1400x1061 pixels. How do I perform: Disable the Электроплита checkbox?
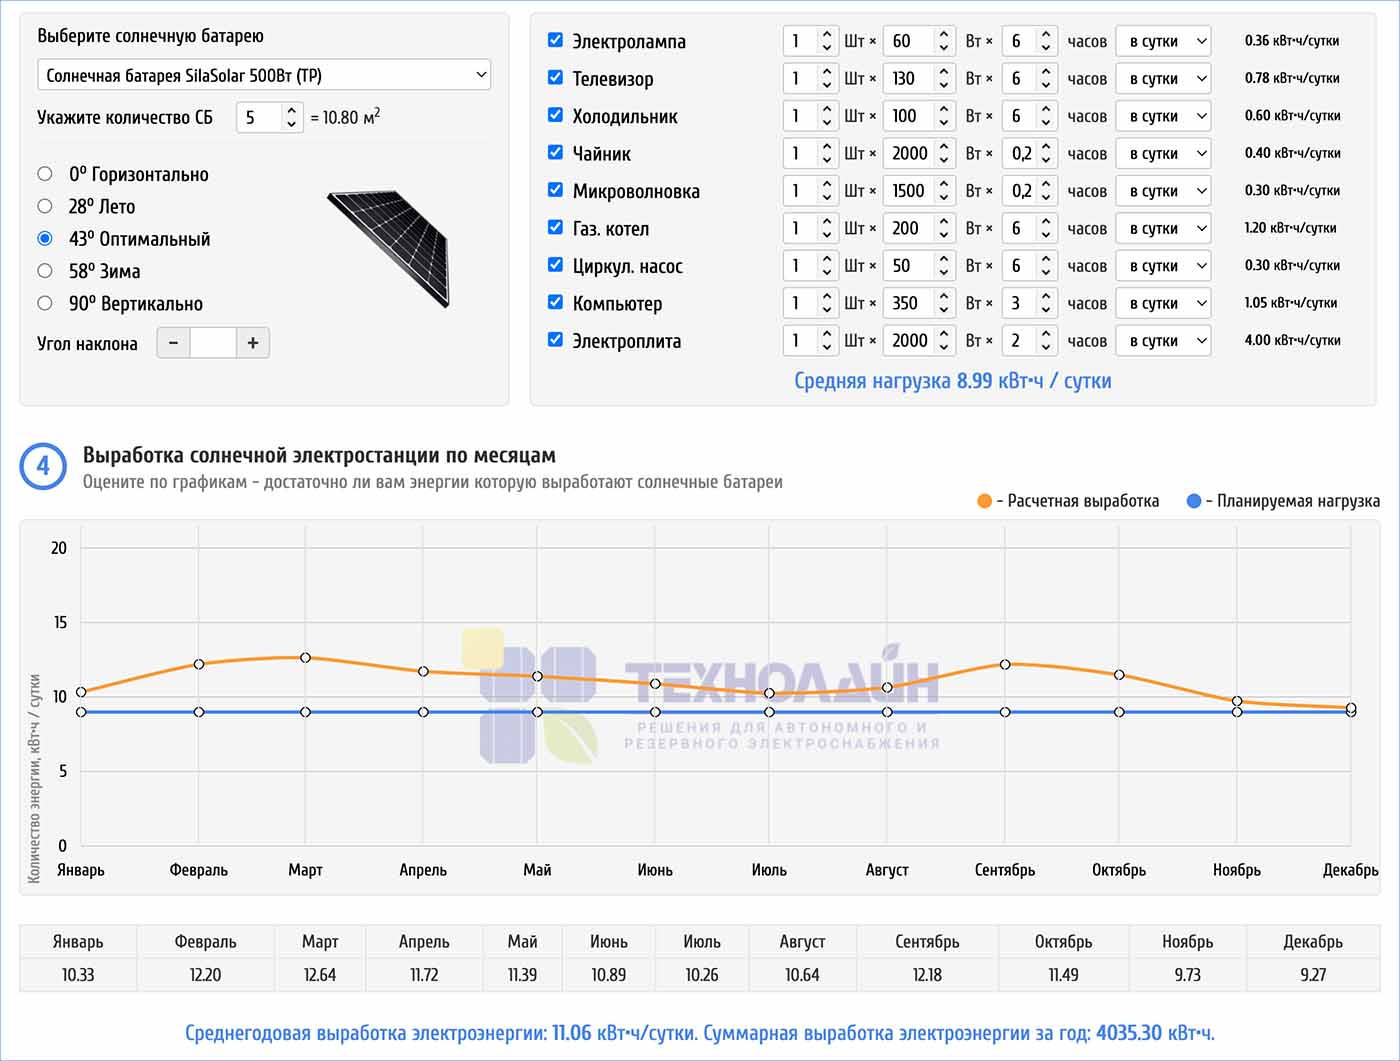point(555,340)
